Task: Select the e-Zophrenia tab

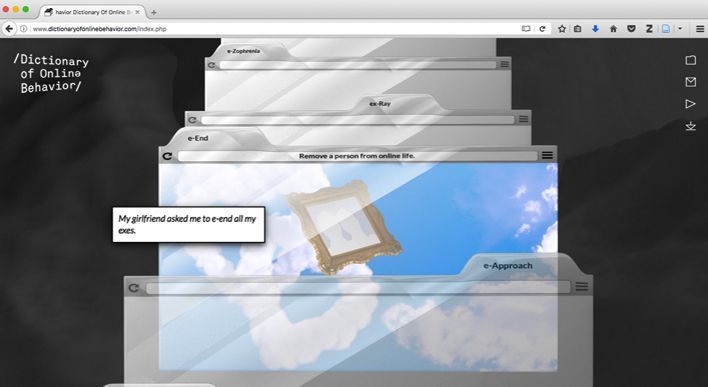Action: point(244,51)
